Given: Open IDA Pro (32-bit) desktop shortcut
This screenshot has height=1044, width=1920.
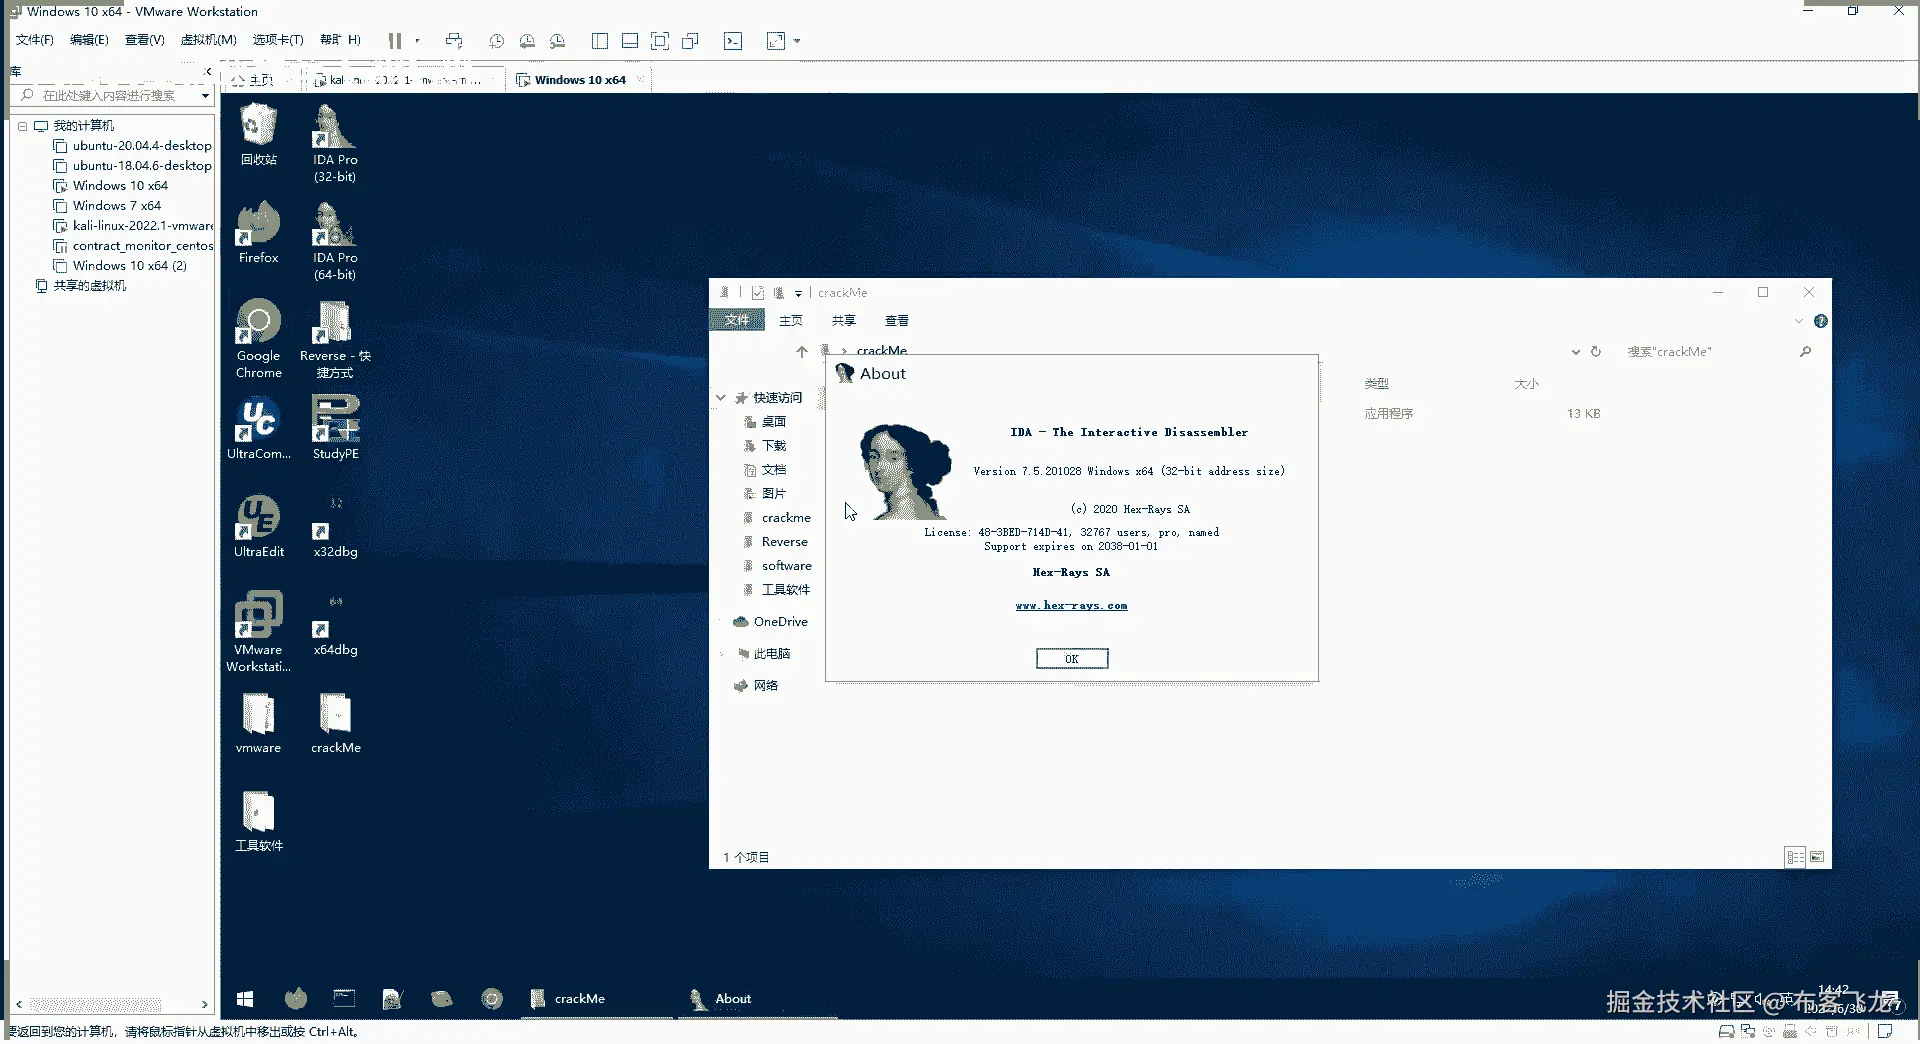Looking at the screenshot, I should (x=335, y=143).
